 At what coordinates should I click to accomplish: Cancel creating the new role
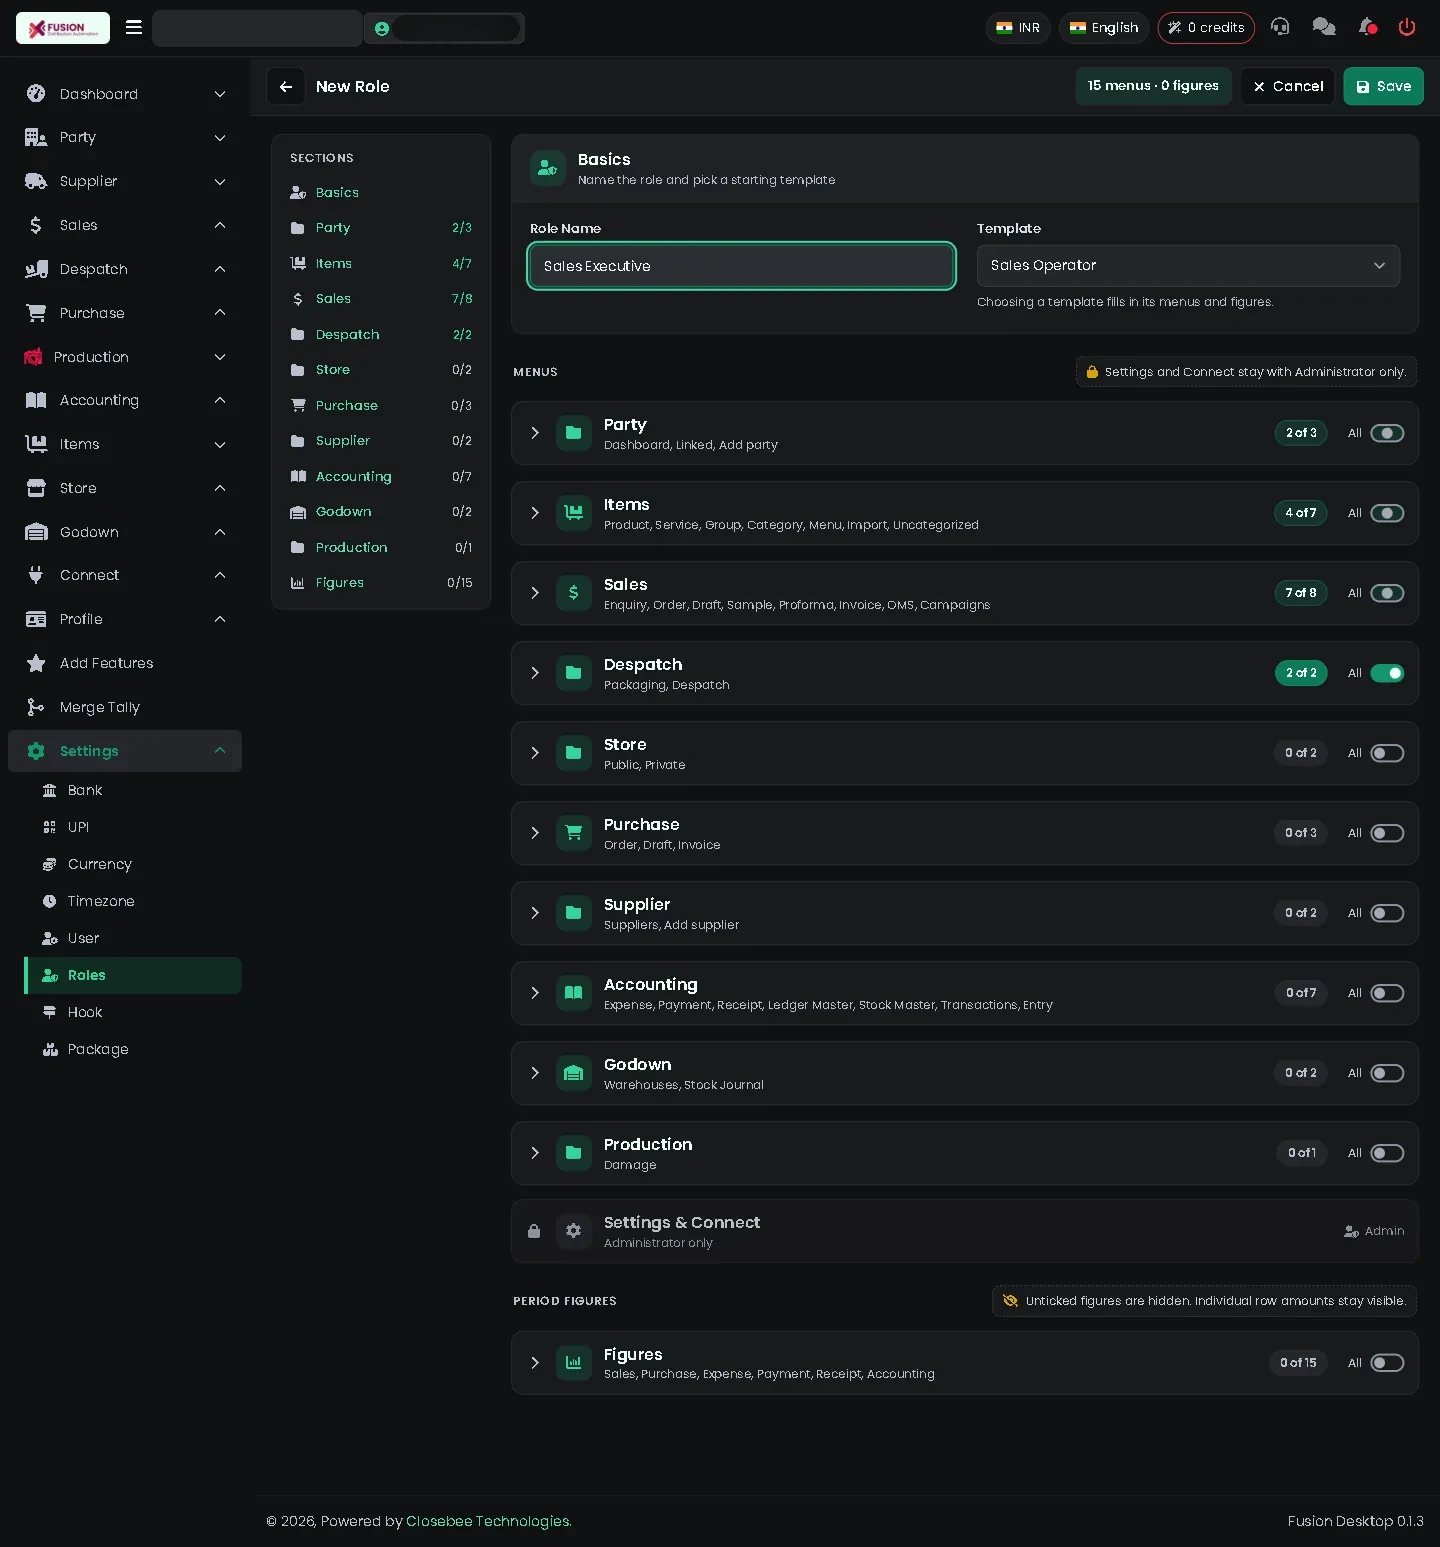1288,86
